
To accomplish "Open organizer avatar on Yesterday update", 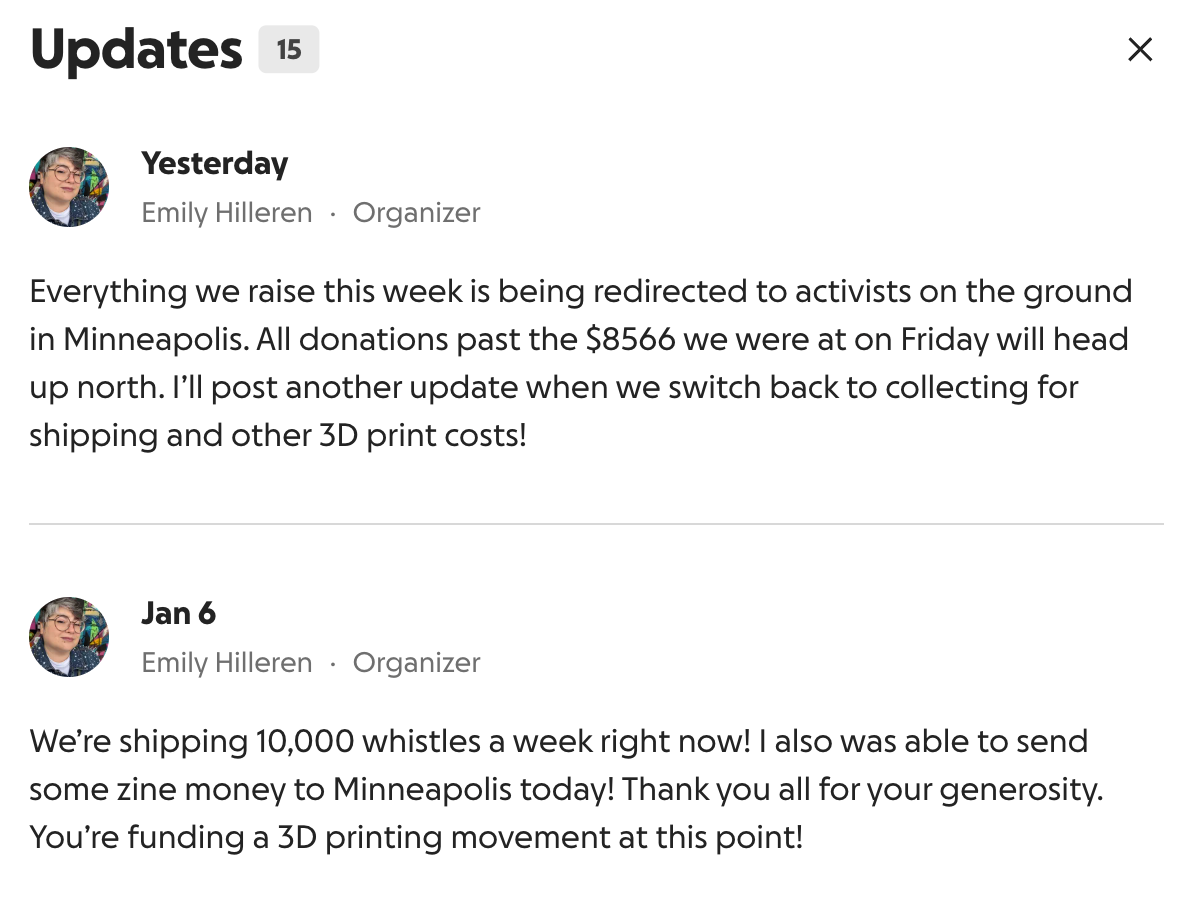I will 69,187.
